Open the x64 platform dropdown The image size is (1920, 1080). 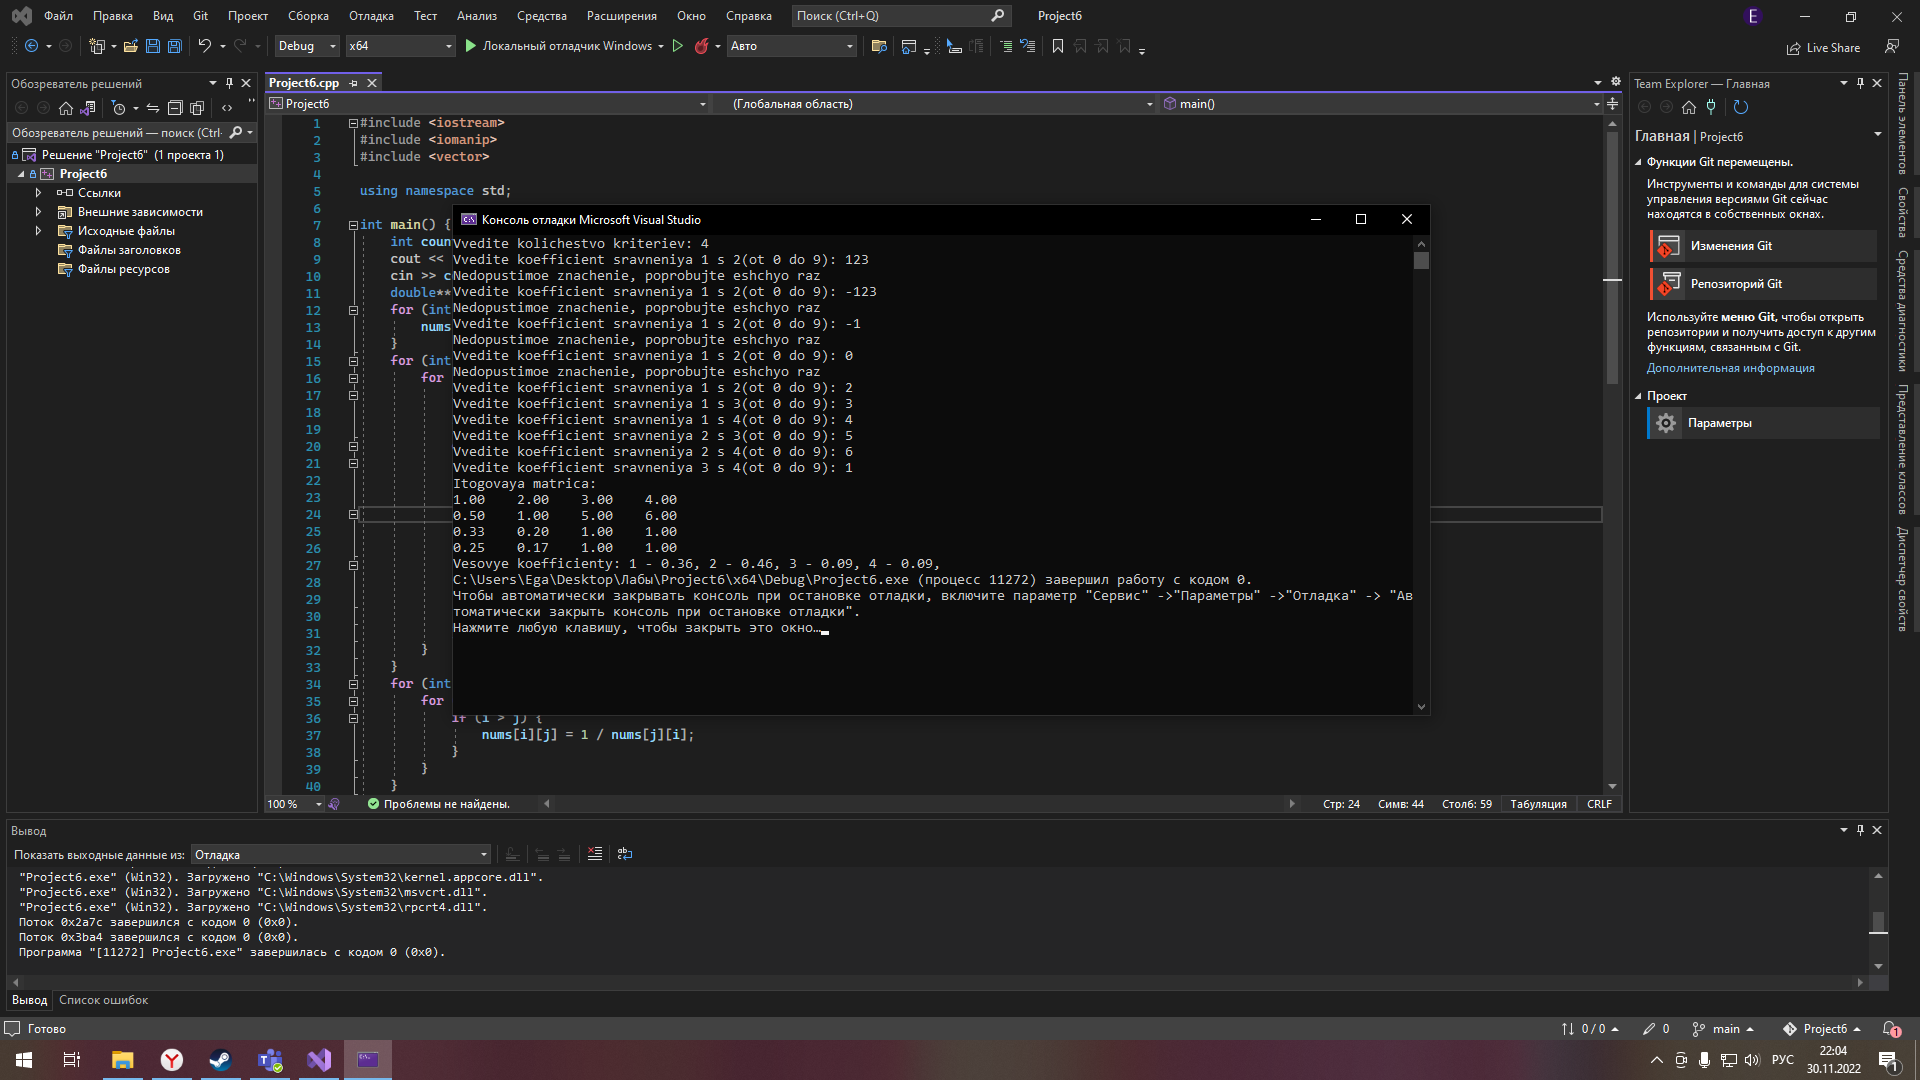(400, 46)
